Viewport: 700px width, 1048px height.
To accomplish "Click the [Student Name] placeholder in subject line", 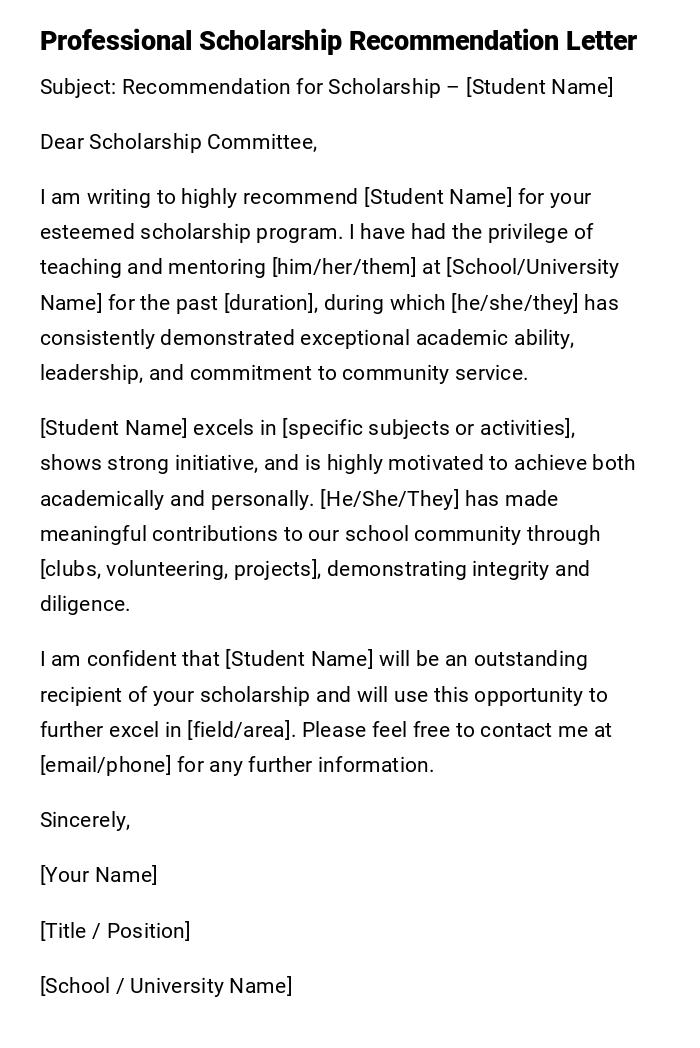I will click(x=539, y=87).
